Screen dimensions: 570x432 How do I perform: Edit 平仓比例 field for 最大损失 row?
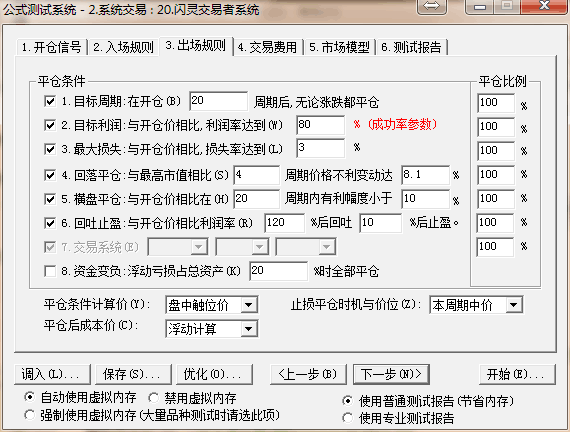pos(496,151)
